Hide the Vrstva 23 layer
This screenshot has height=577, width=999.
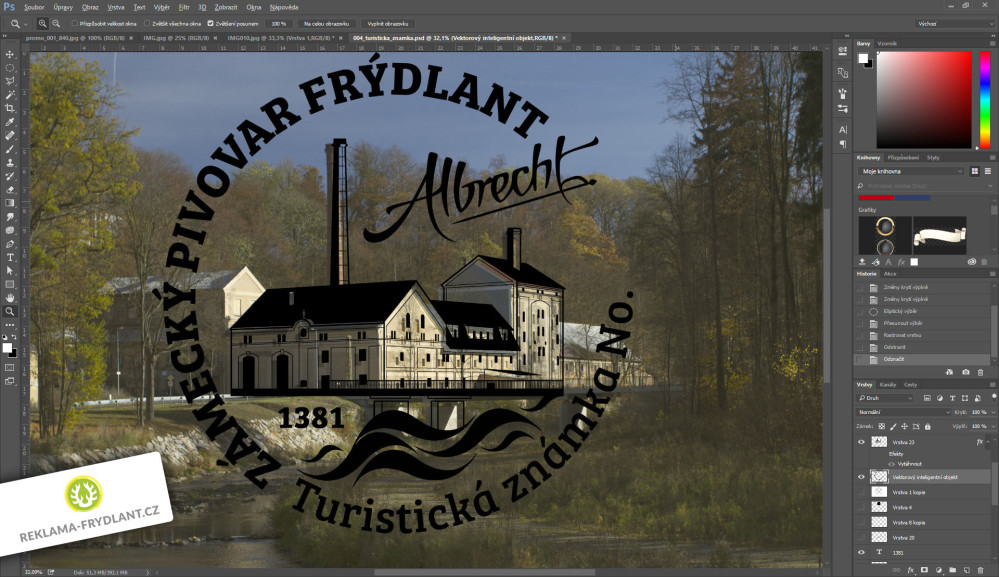point(861,441)
